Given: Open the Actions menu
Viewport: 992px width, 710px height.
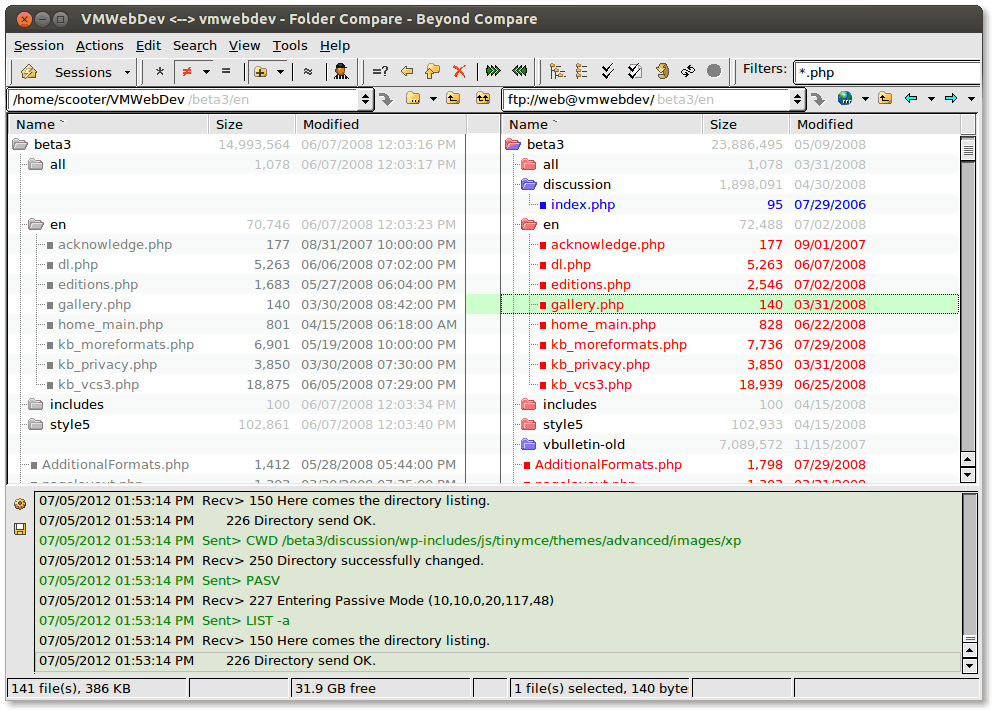Looking at the screenshot, I should point(99,46).
